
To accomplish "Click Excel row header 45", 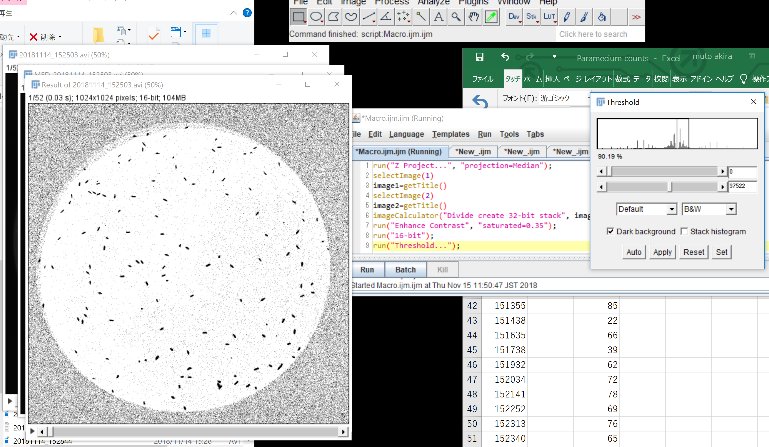I will pyautogui.click(x=472, y=350).
